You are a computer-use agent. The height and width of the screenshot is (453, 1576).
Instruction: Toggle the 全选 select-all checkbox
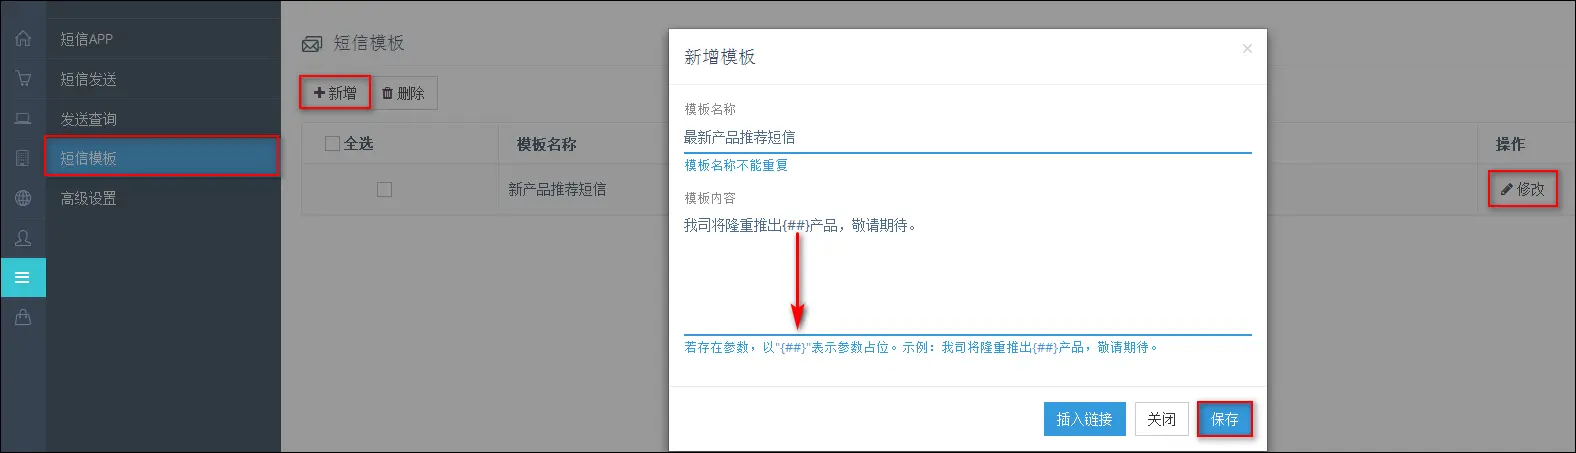(333, 144)
